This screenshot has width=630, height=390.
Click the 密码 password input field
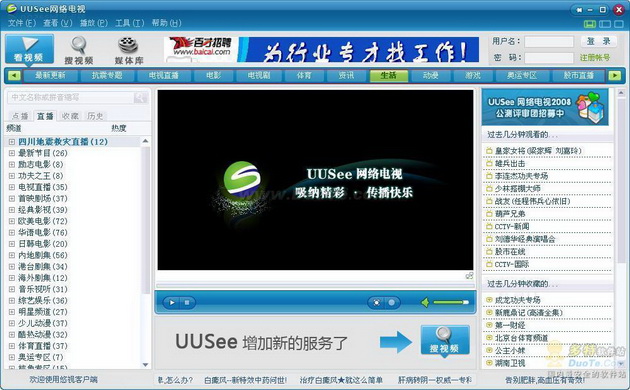click(x=549, y=57)
